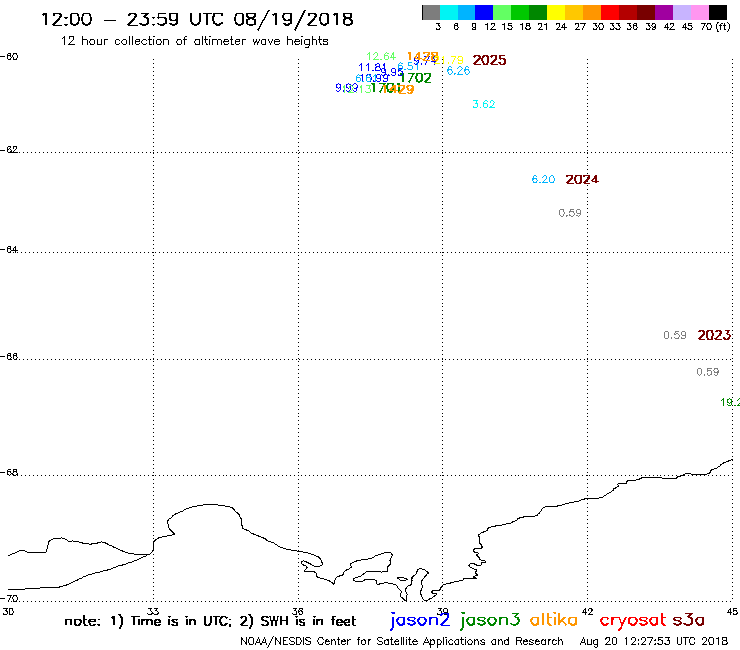Pick the dark red 33–36 ft swatch

(x=628, y=12)
